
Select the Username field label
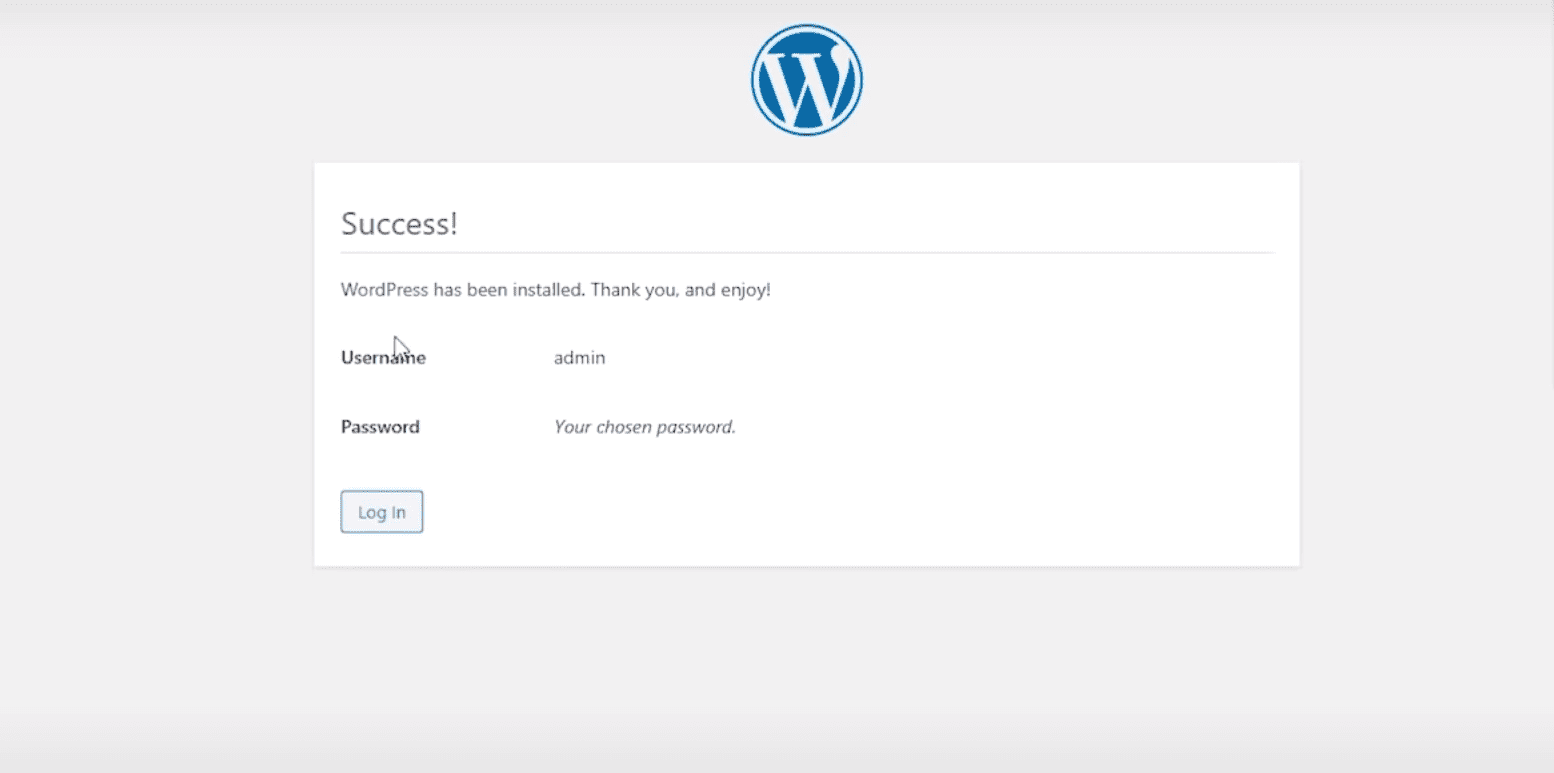(x=383, y=357)
